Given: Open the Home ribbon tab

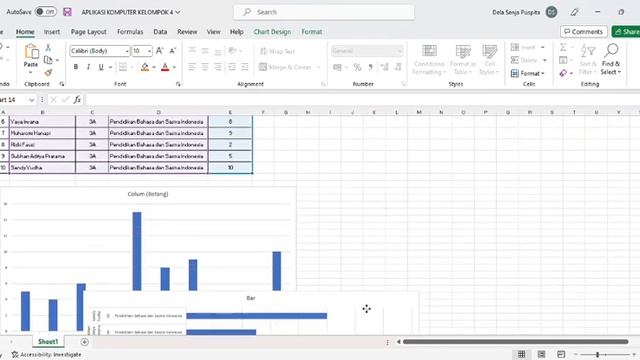Looking at the screenshot, I should [x=25, y=31].
